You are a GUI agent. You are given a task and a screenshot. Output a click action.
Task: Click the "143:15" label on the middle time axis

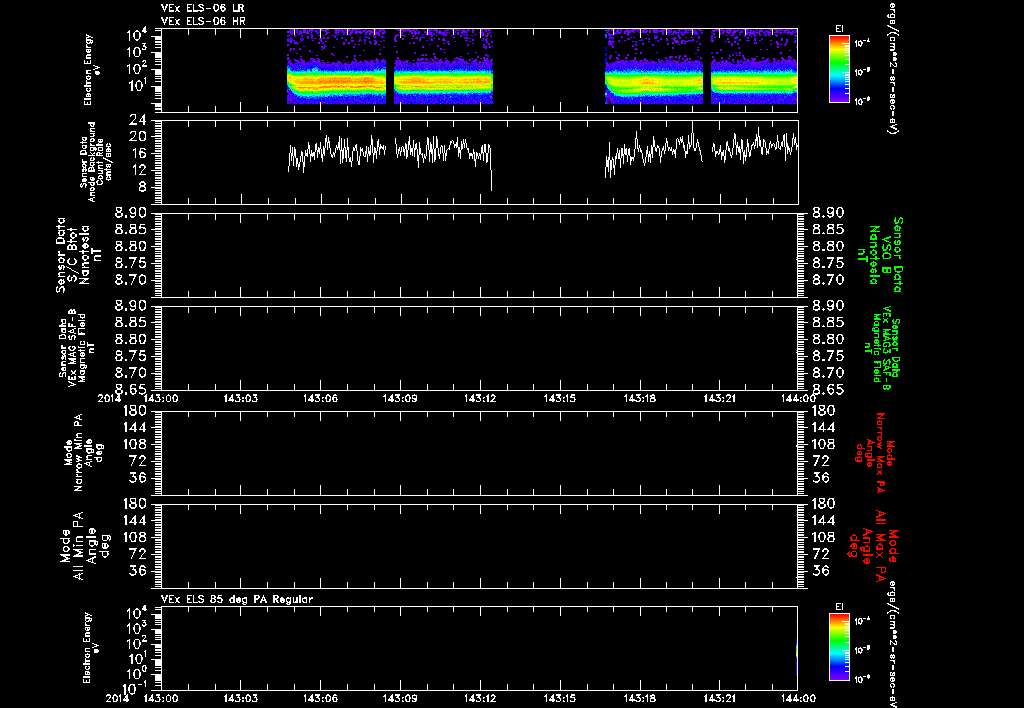(560, 397)
